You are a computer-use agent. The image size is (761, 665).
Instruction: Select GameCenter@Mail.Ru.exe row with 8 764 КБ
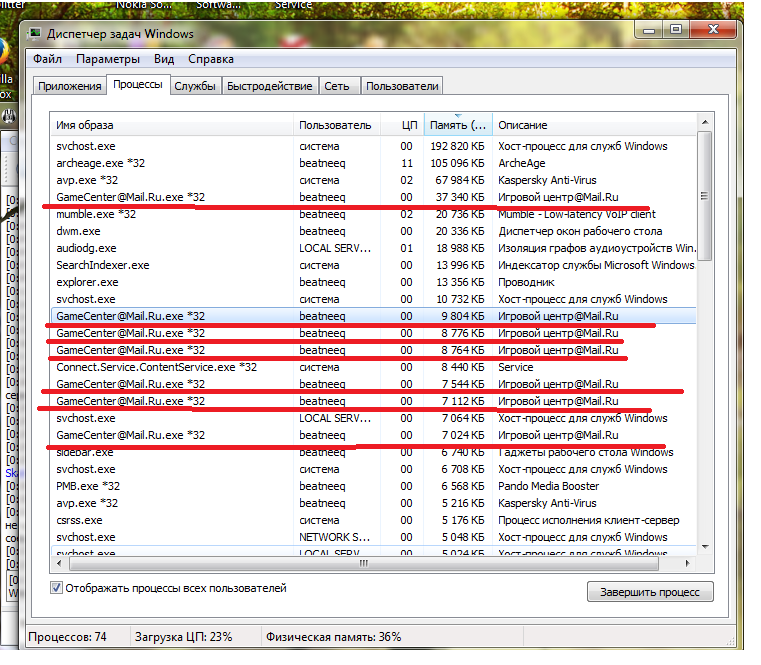tap(374, 350)
